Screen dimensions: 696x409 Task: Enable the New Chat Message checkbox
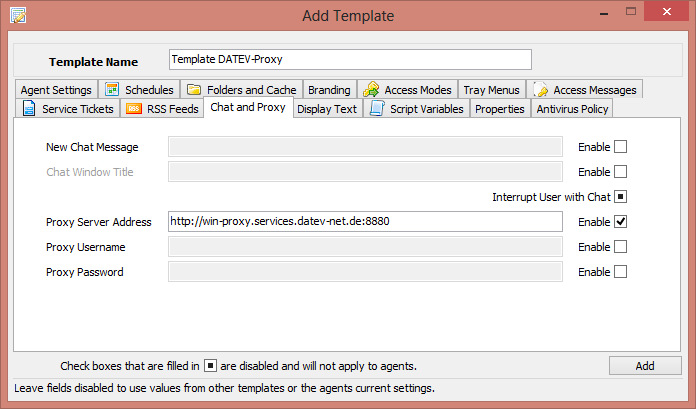pyautogui.click(x=621, y=147)
